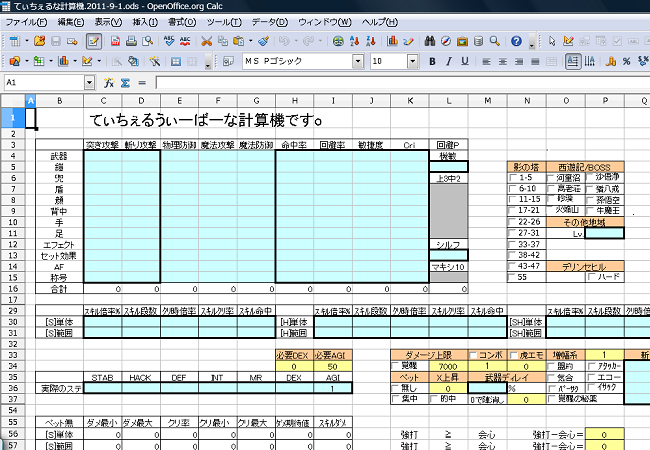
Task: Select row header 16
Action: click(x=12, y=288)
